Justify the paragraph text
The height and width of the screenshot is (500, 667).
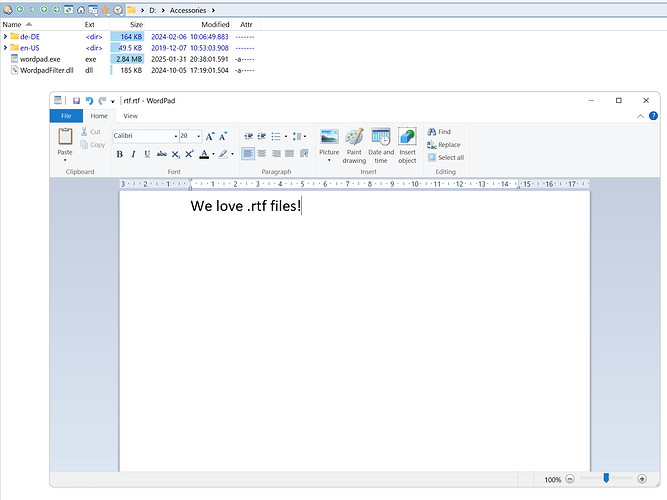[x=290, y=153]
